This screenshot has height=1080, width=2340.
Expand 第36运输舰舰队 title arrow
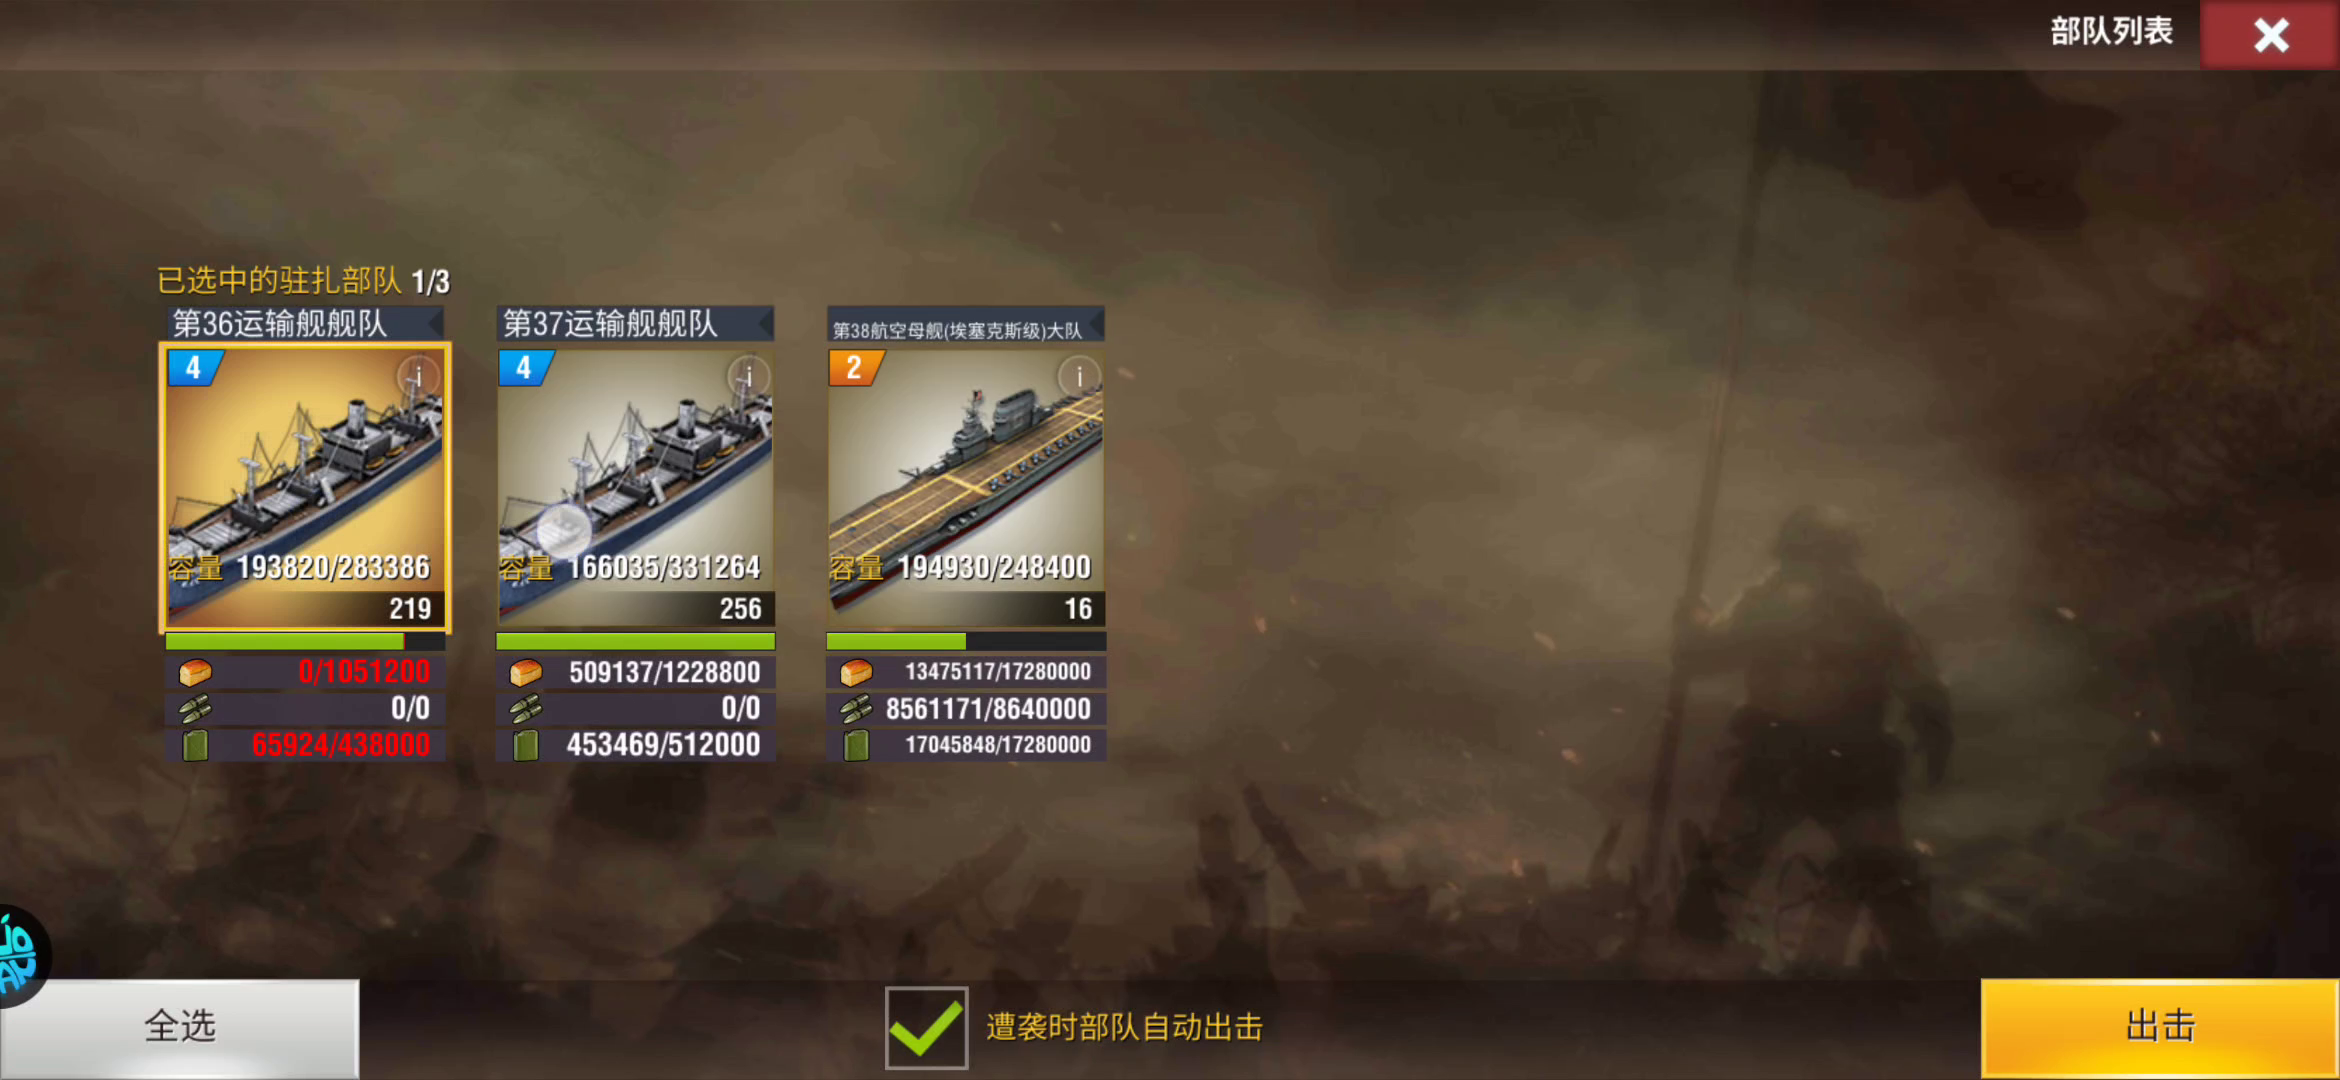(x=435, y=323)
